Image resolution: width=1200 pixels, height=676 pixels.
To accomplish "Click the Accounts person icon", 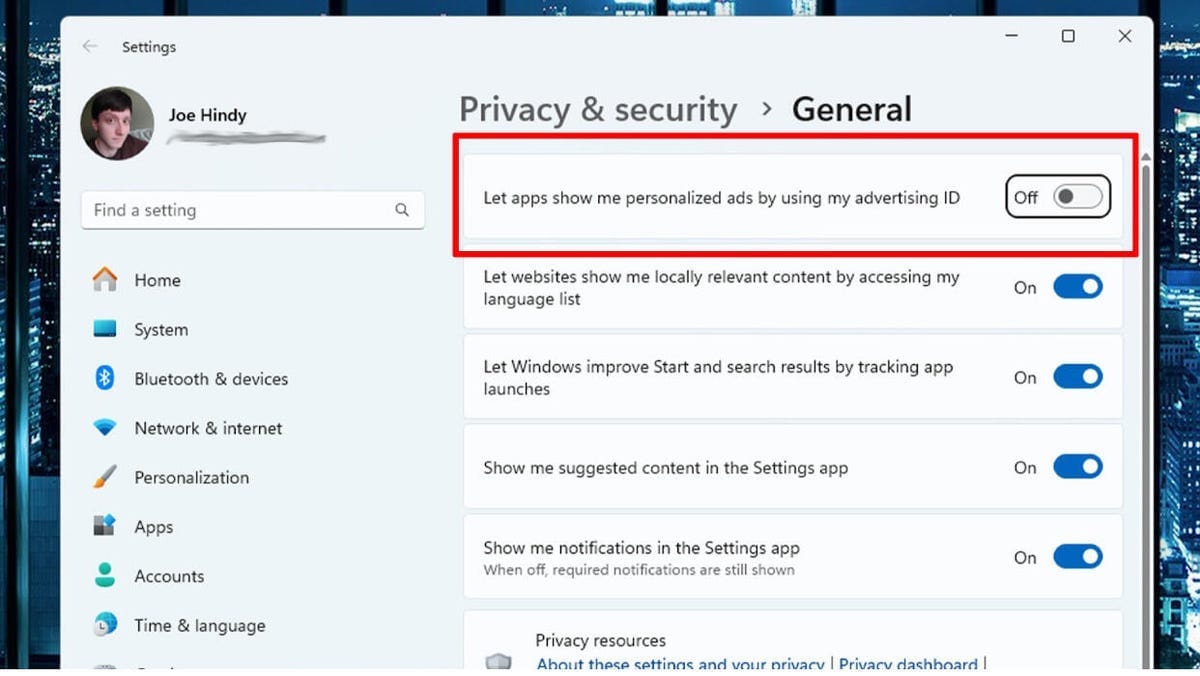I will (x=105, y=575).
